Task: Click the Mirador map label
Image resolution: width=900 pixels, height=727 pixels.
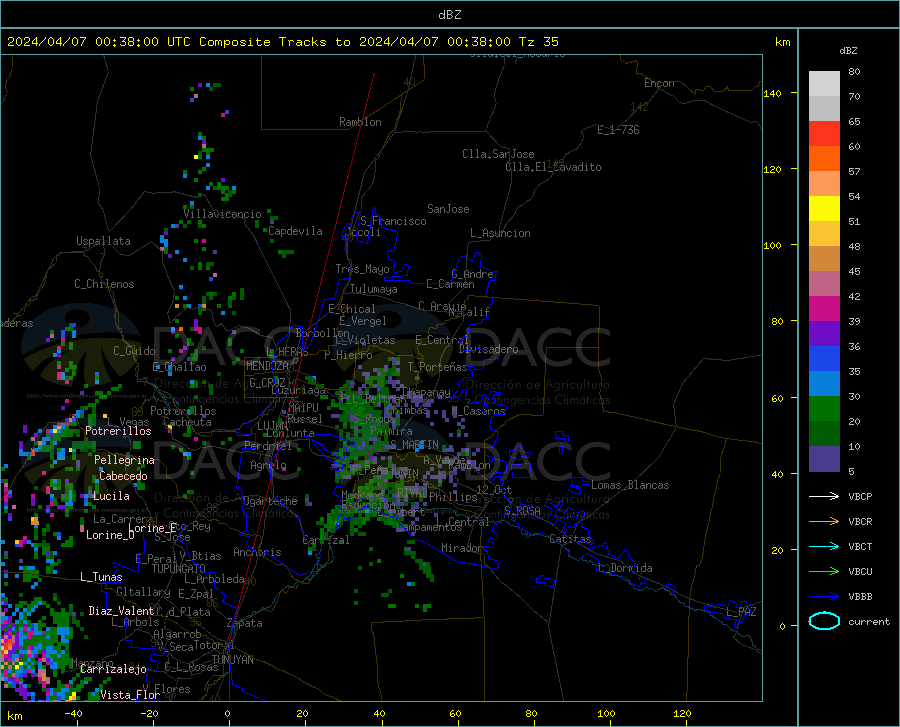Action: (x=461, y=548)
